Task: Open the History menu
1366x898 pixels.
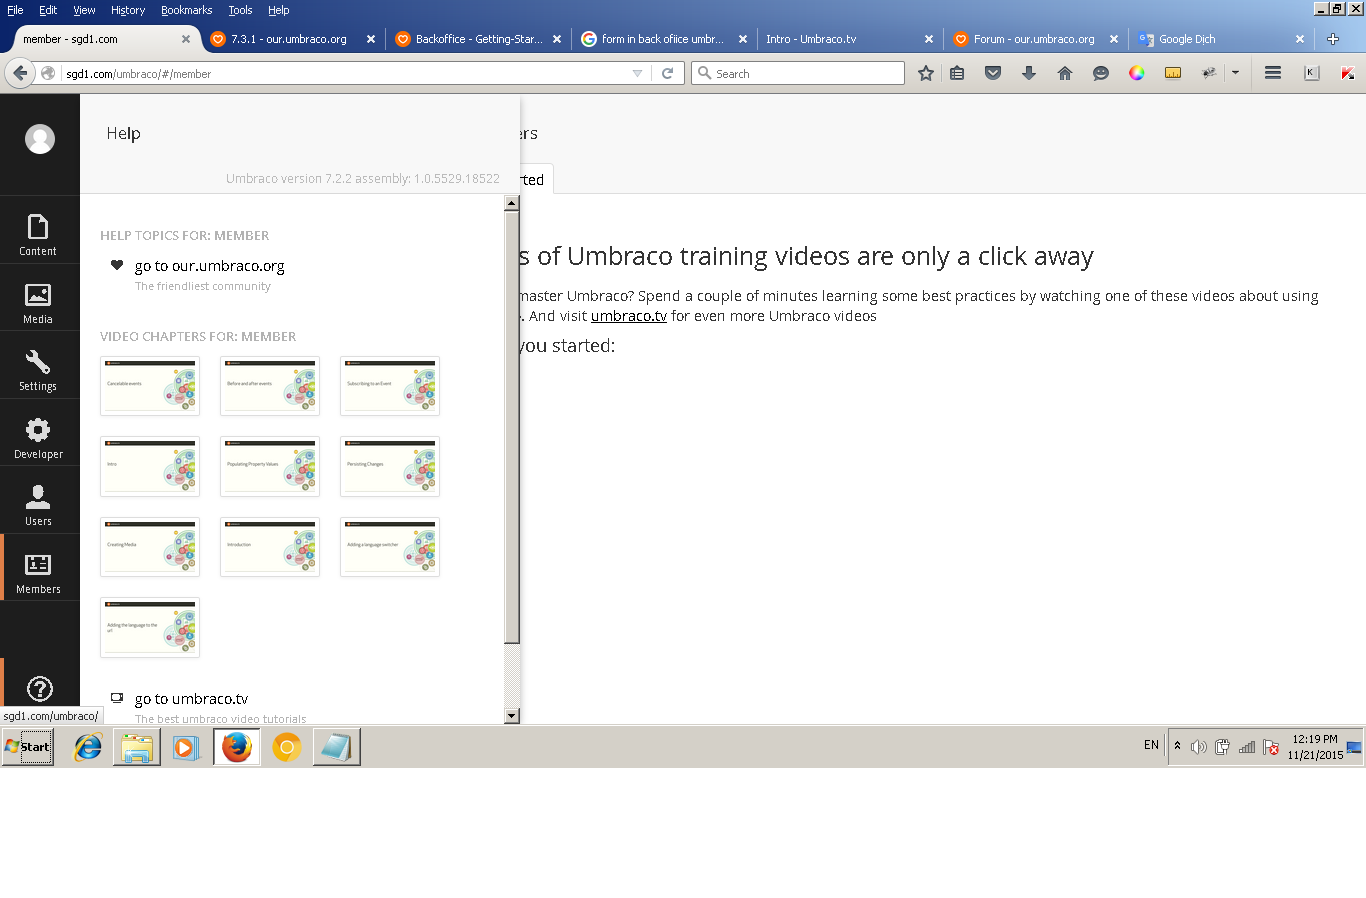Action: pyautogui.click(x=128, y=10)
